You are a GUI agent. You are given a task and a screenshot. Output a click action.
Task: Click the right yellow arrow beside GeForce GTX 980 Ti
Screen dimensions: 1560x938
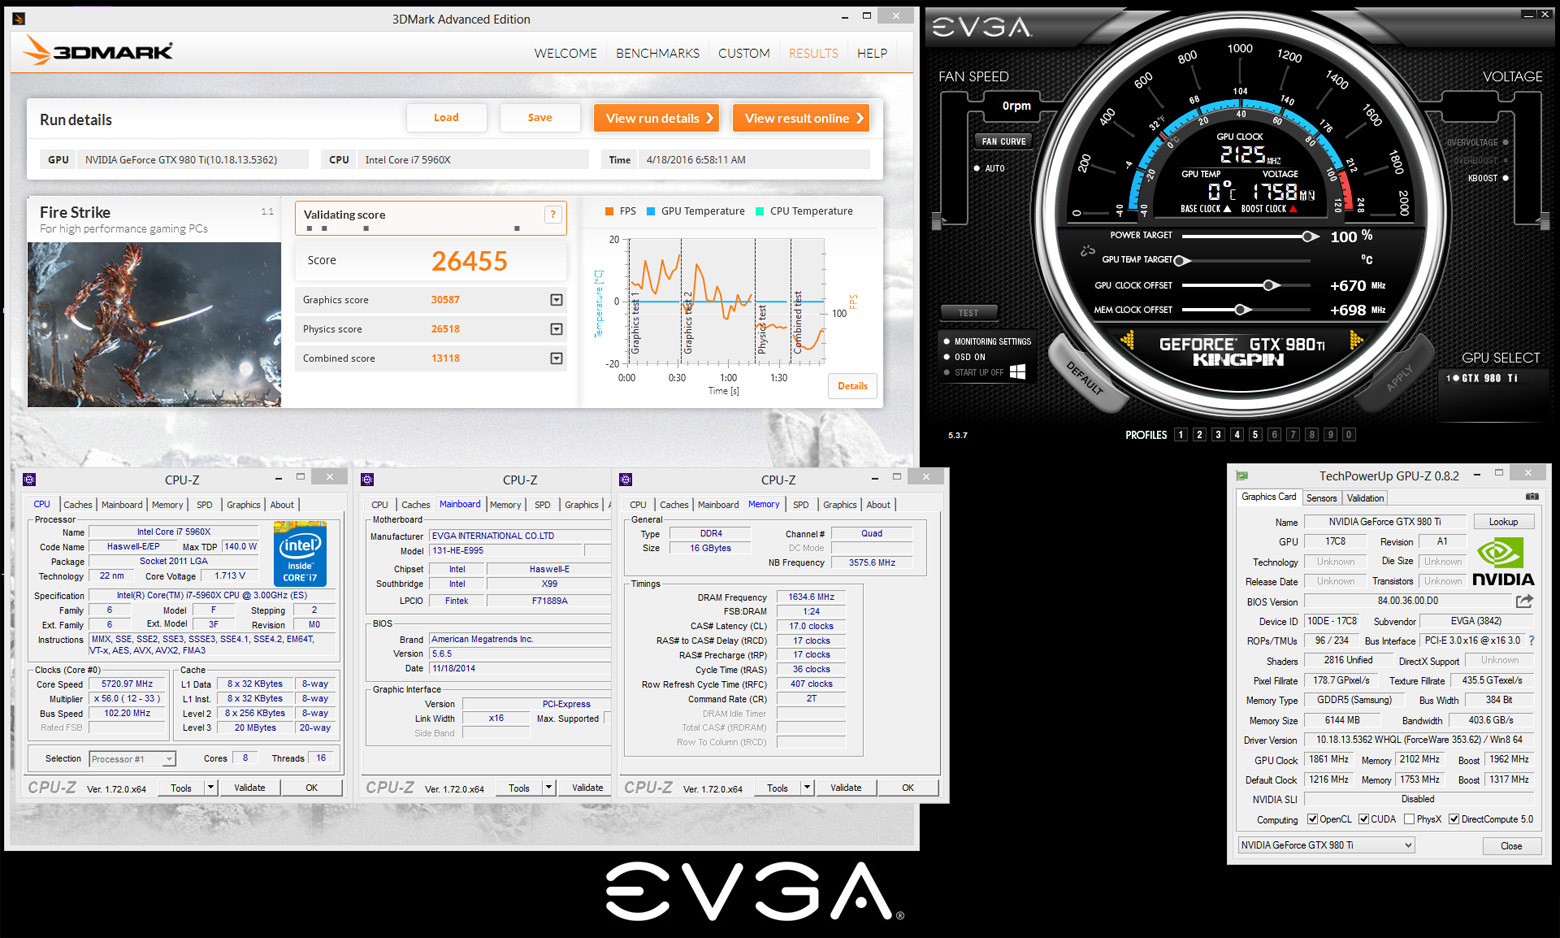click(x=1357, y=341)
